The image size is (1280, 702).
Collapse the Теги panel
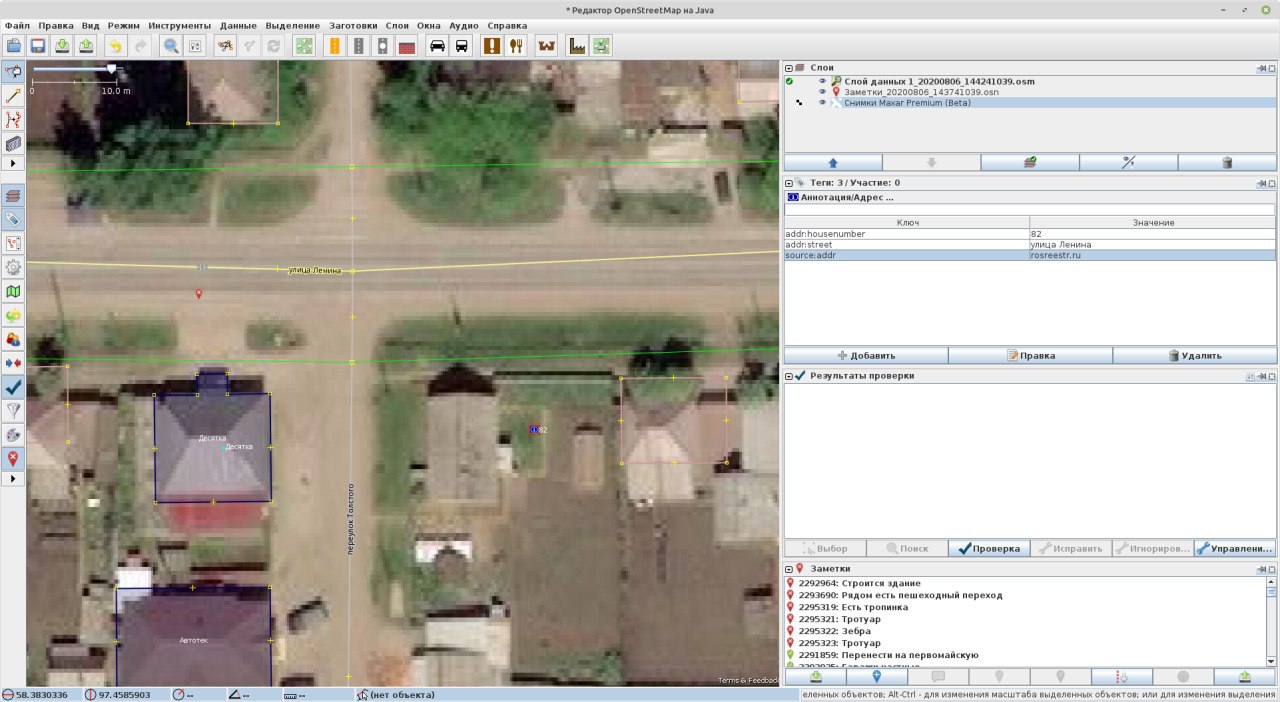[789, 183]
